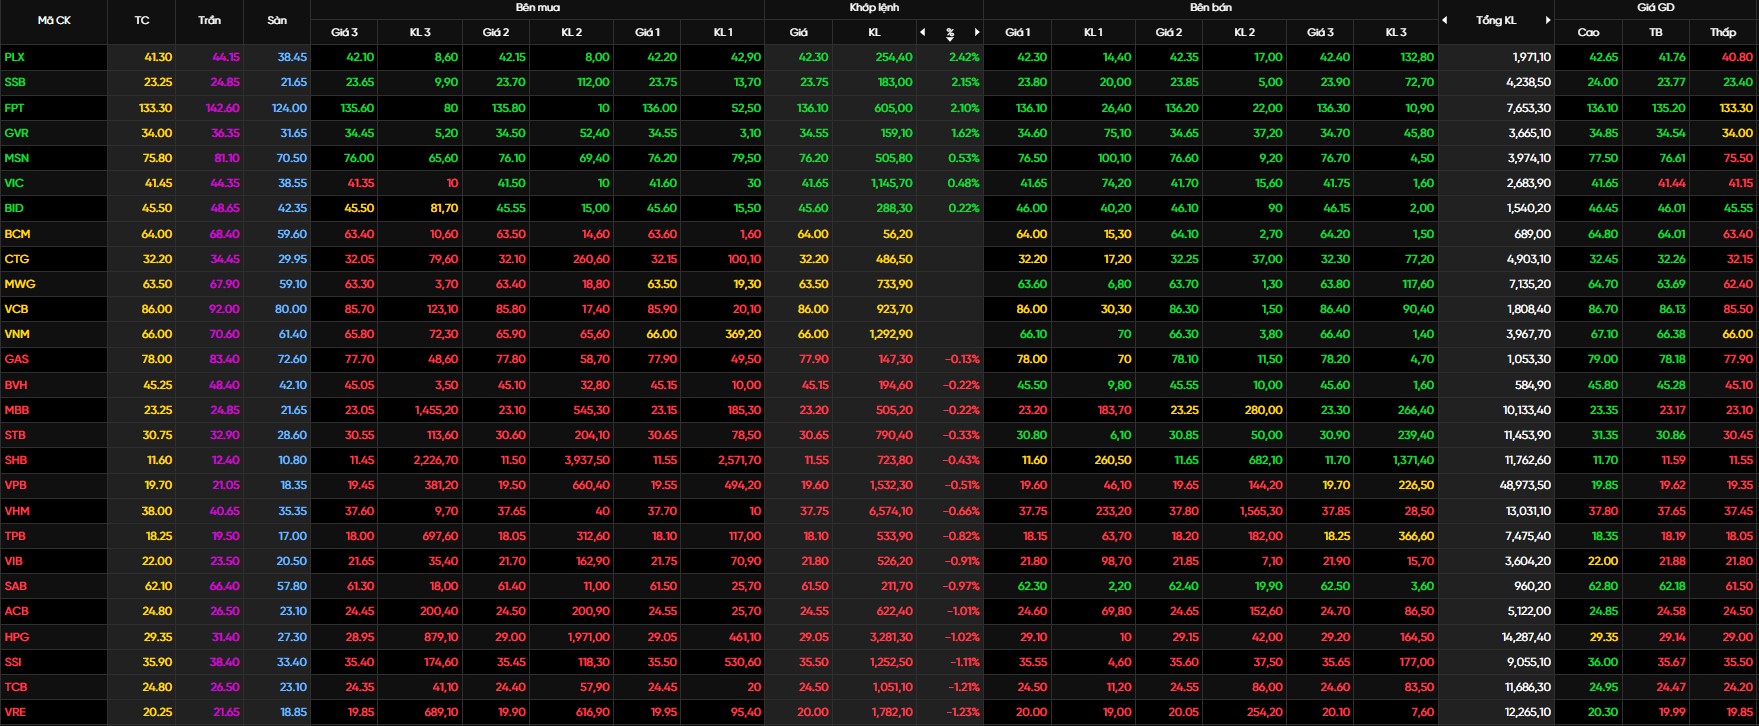
Task: Select the VPB ticker
Action: (15, 485)
